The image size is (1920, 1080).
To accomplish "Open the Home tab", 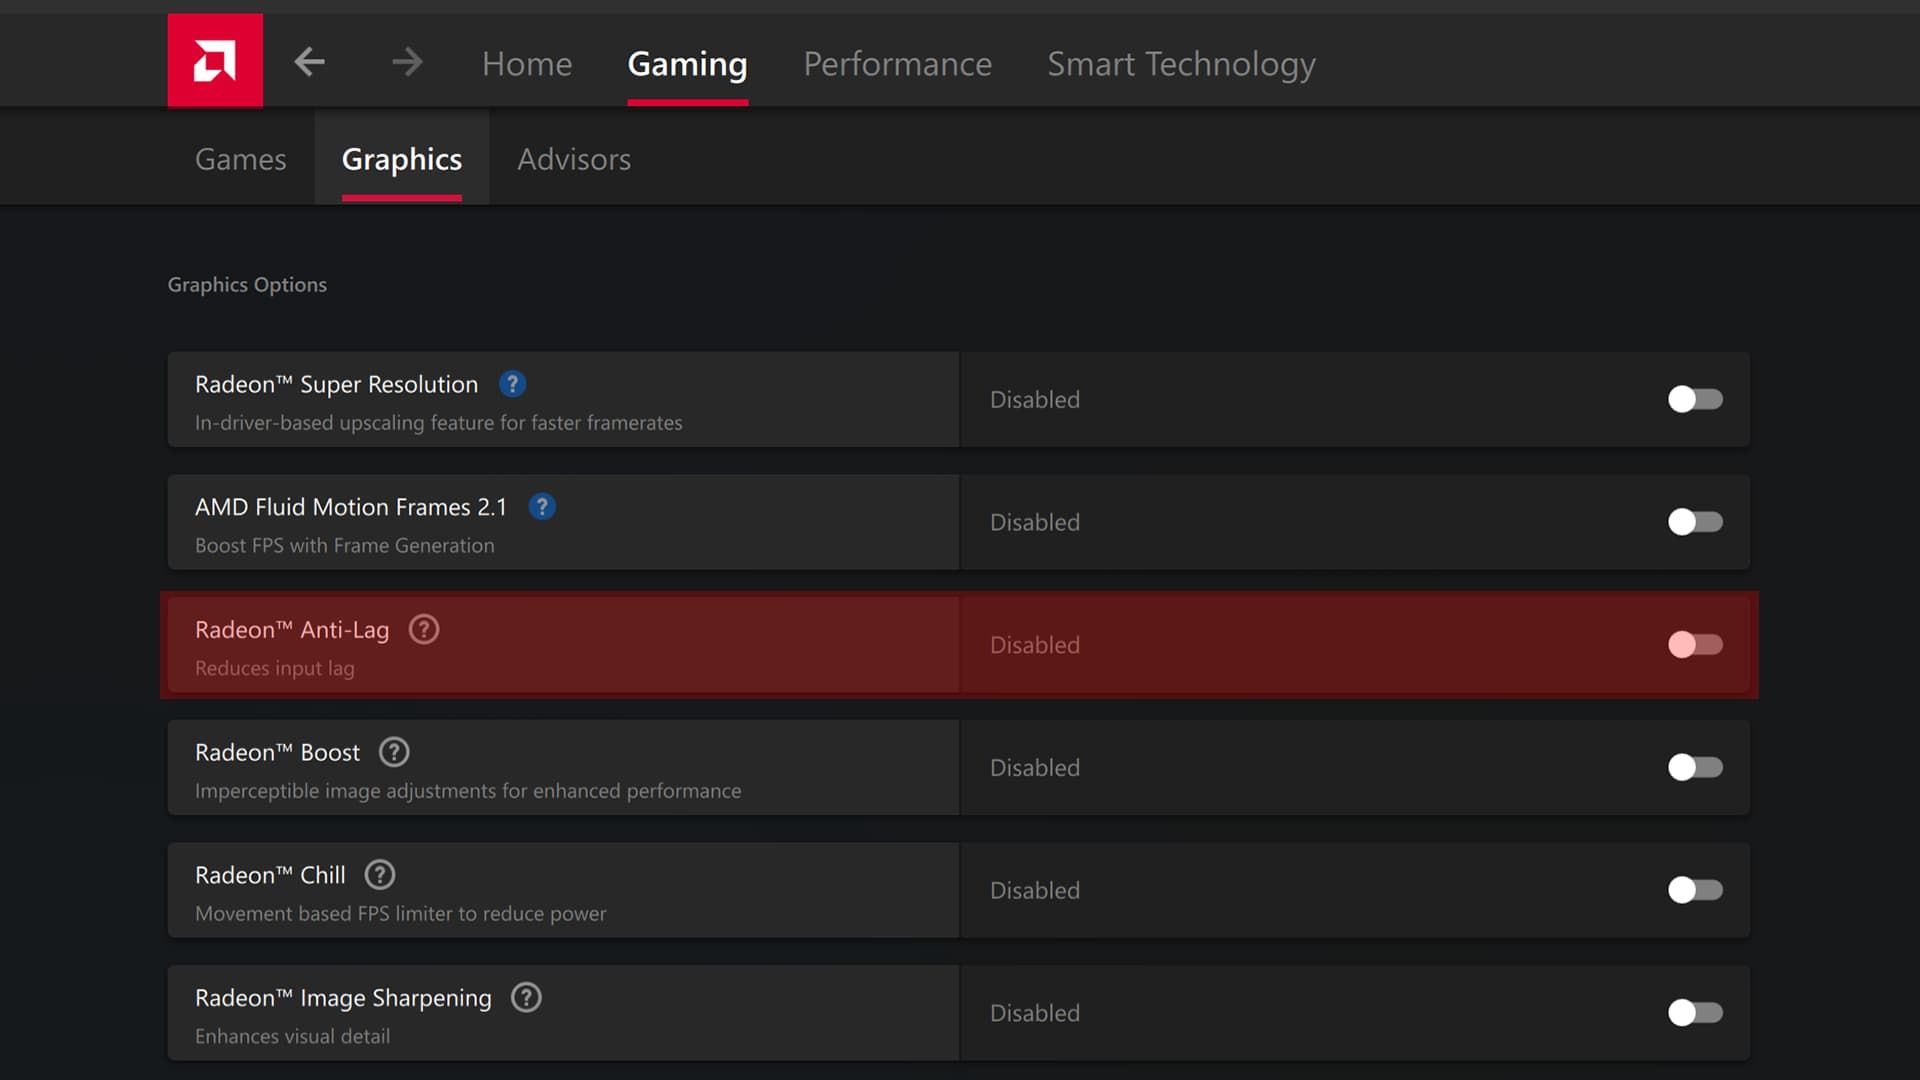I will (x=527, y=64).
